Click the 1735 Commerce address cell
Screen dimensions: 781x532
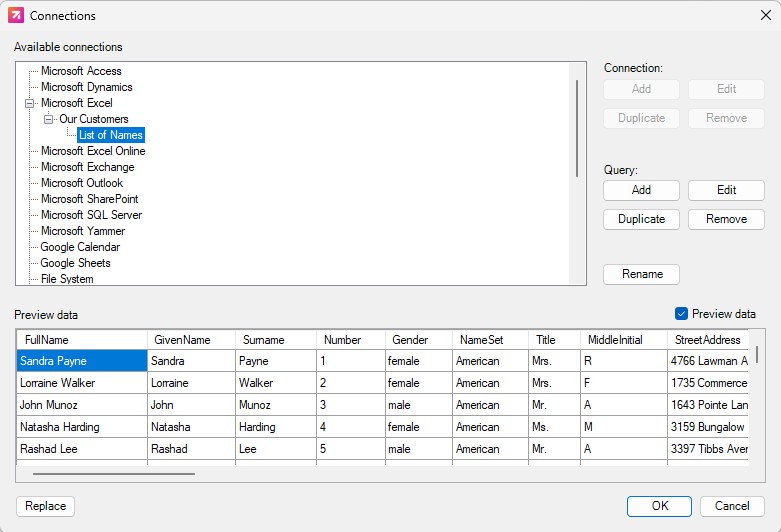coord(708,383)
